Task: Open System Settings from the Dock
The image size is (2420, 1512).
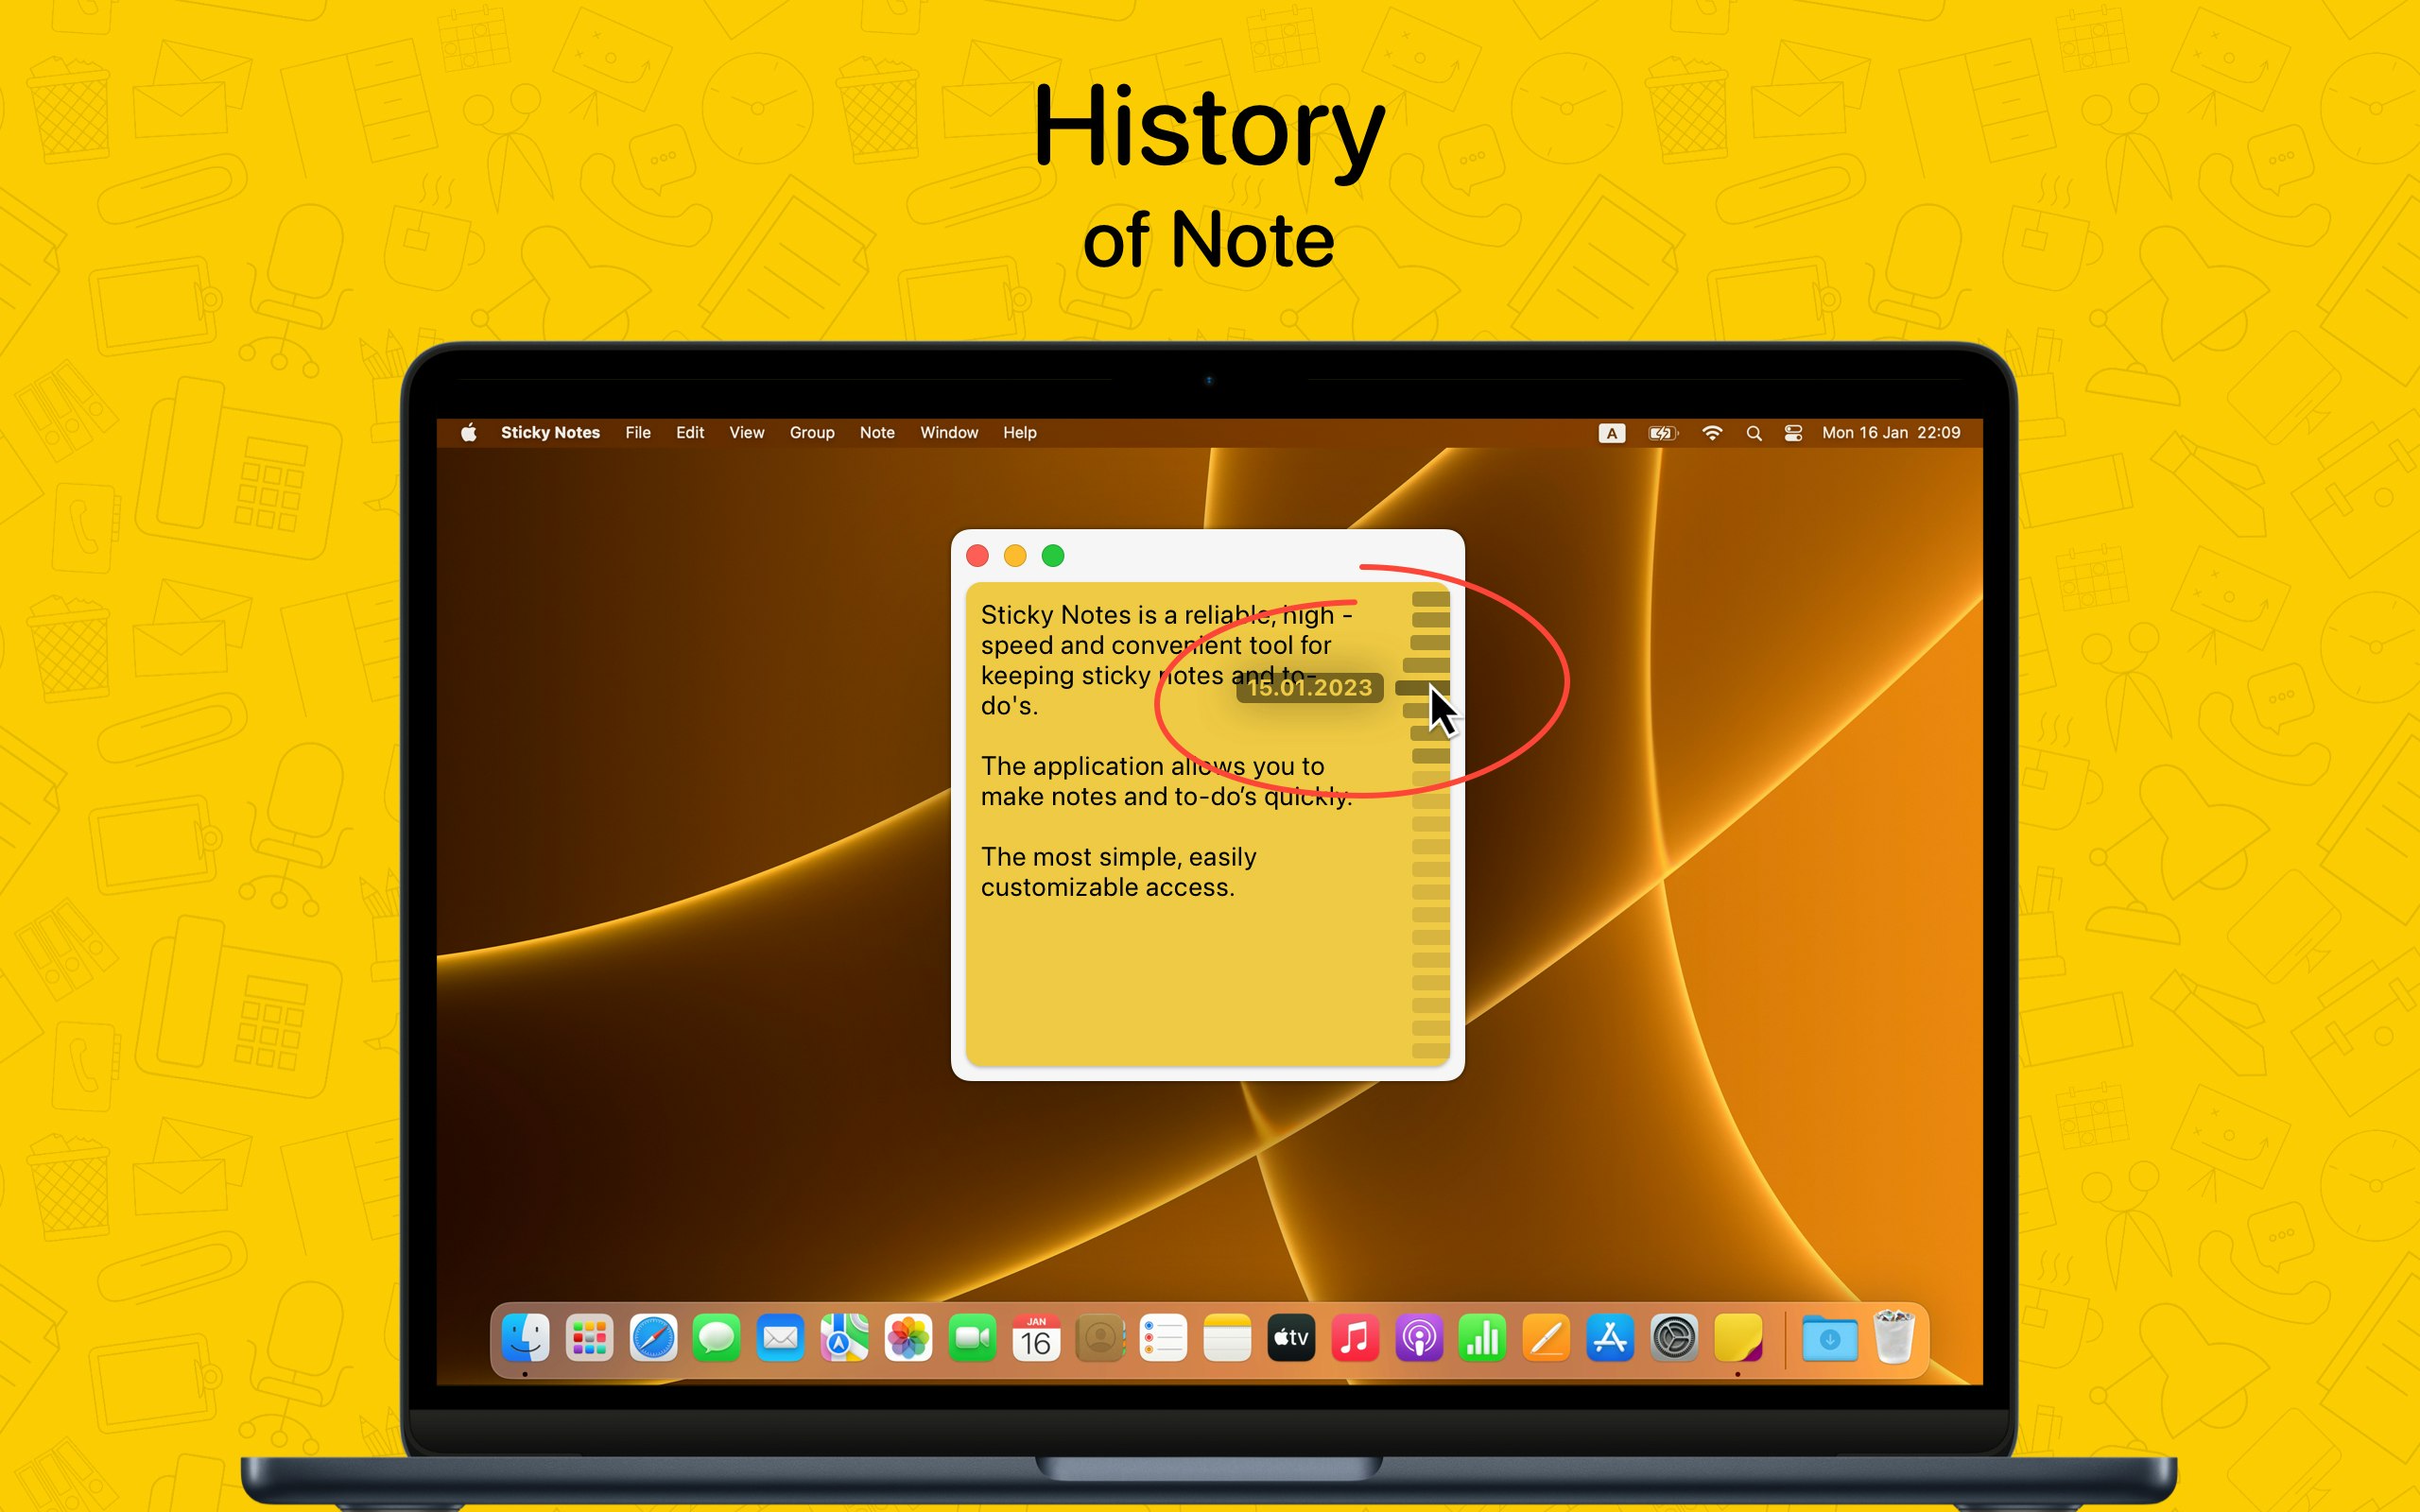Action: 1674,1338
